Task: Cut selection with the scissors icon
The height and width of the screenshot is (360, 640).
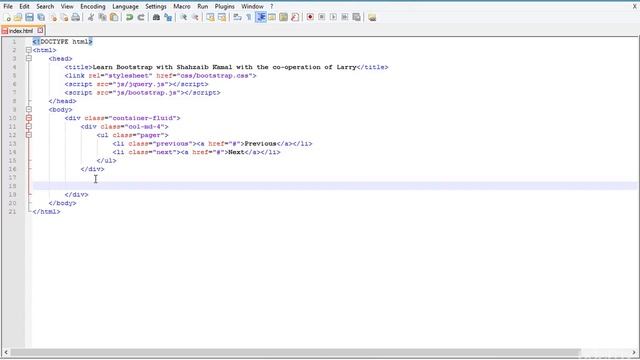Action: click(91, 17)
